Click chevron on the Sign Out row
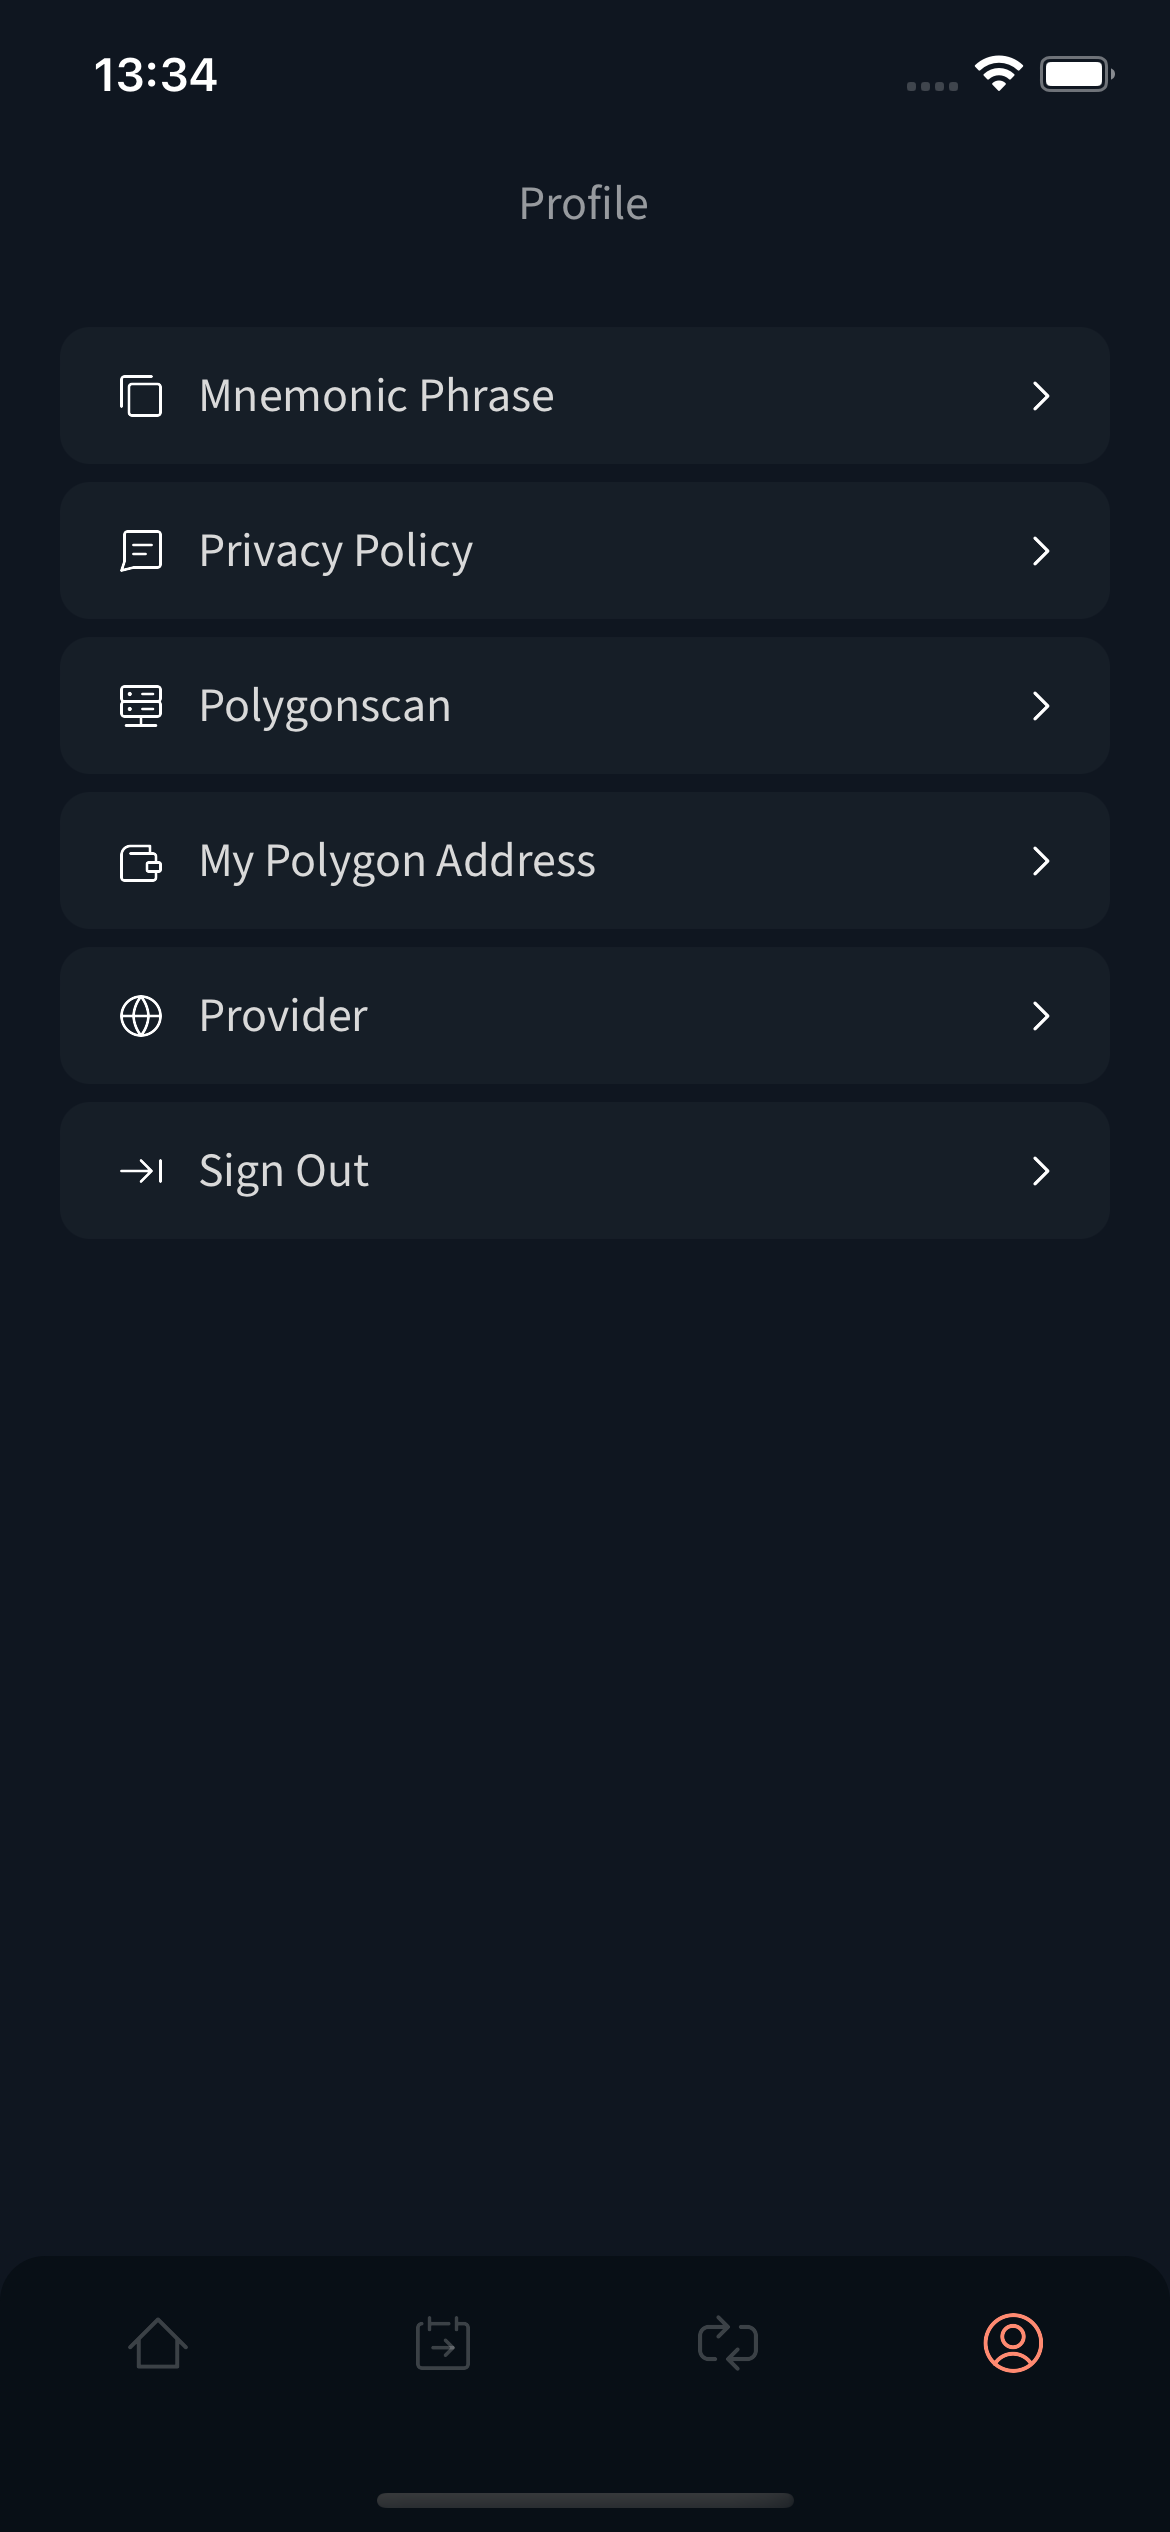 (1041, 1171)
